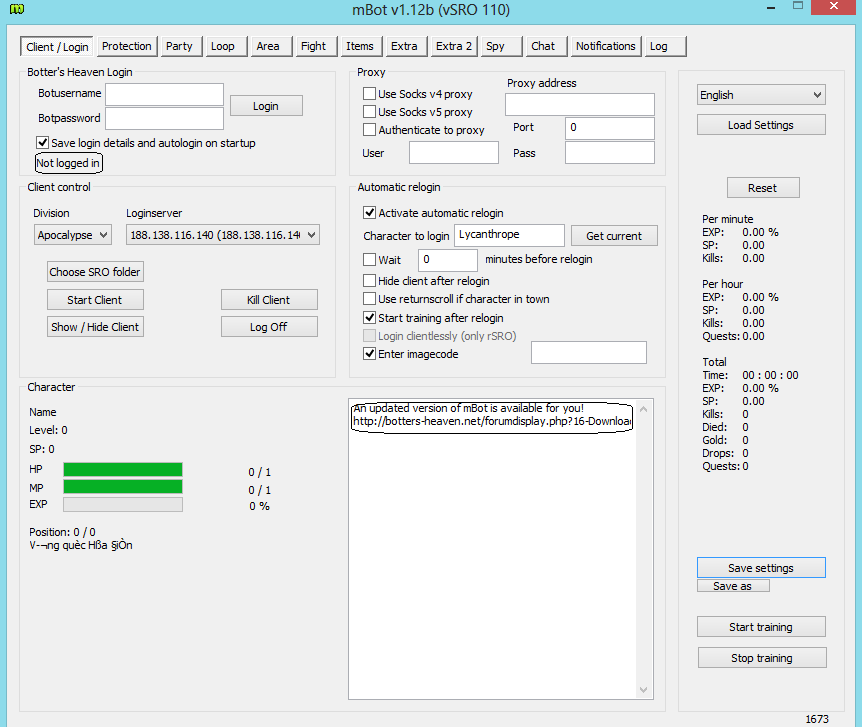Open the Party tab
Image resolution: width=862 pixels, height=727 pixels.
pyautogui.click(x=179, y=46)
